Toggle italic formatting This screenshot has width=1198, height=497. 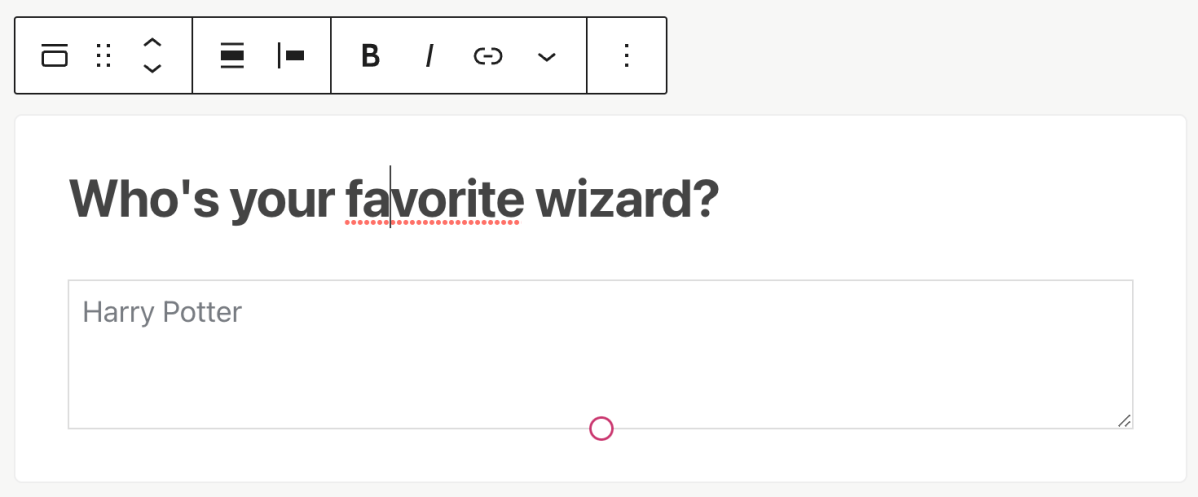coord(429,56)
